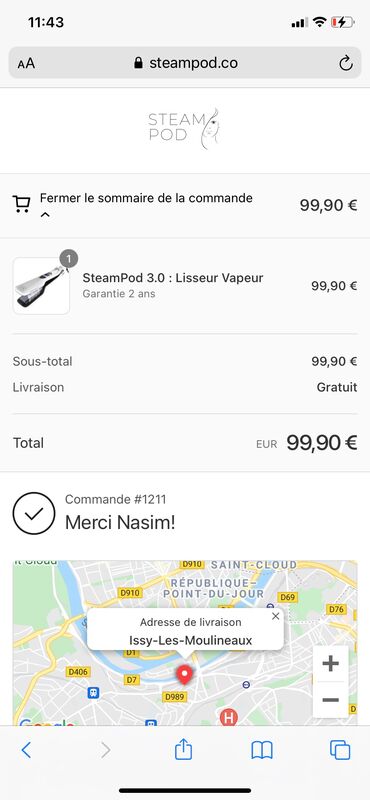
Task: Open the AA reader text size menu
Action: point(26,63)
